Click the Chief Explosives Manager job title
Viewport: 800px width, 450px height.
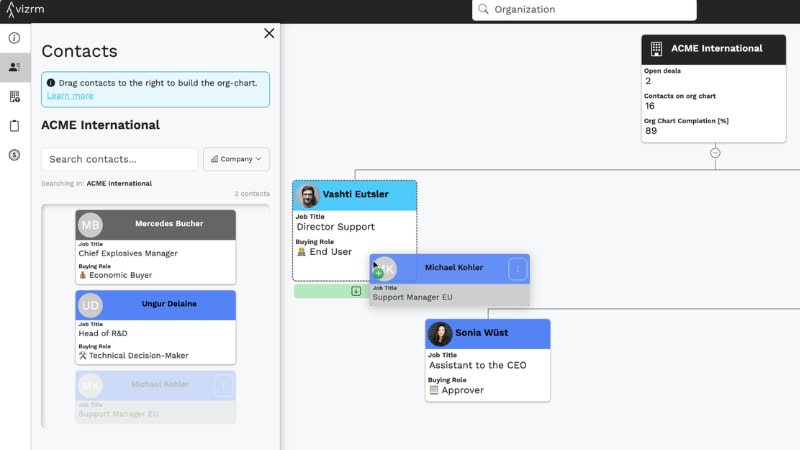click(128, 253)
